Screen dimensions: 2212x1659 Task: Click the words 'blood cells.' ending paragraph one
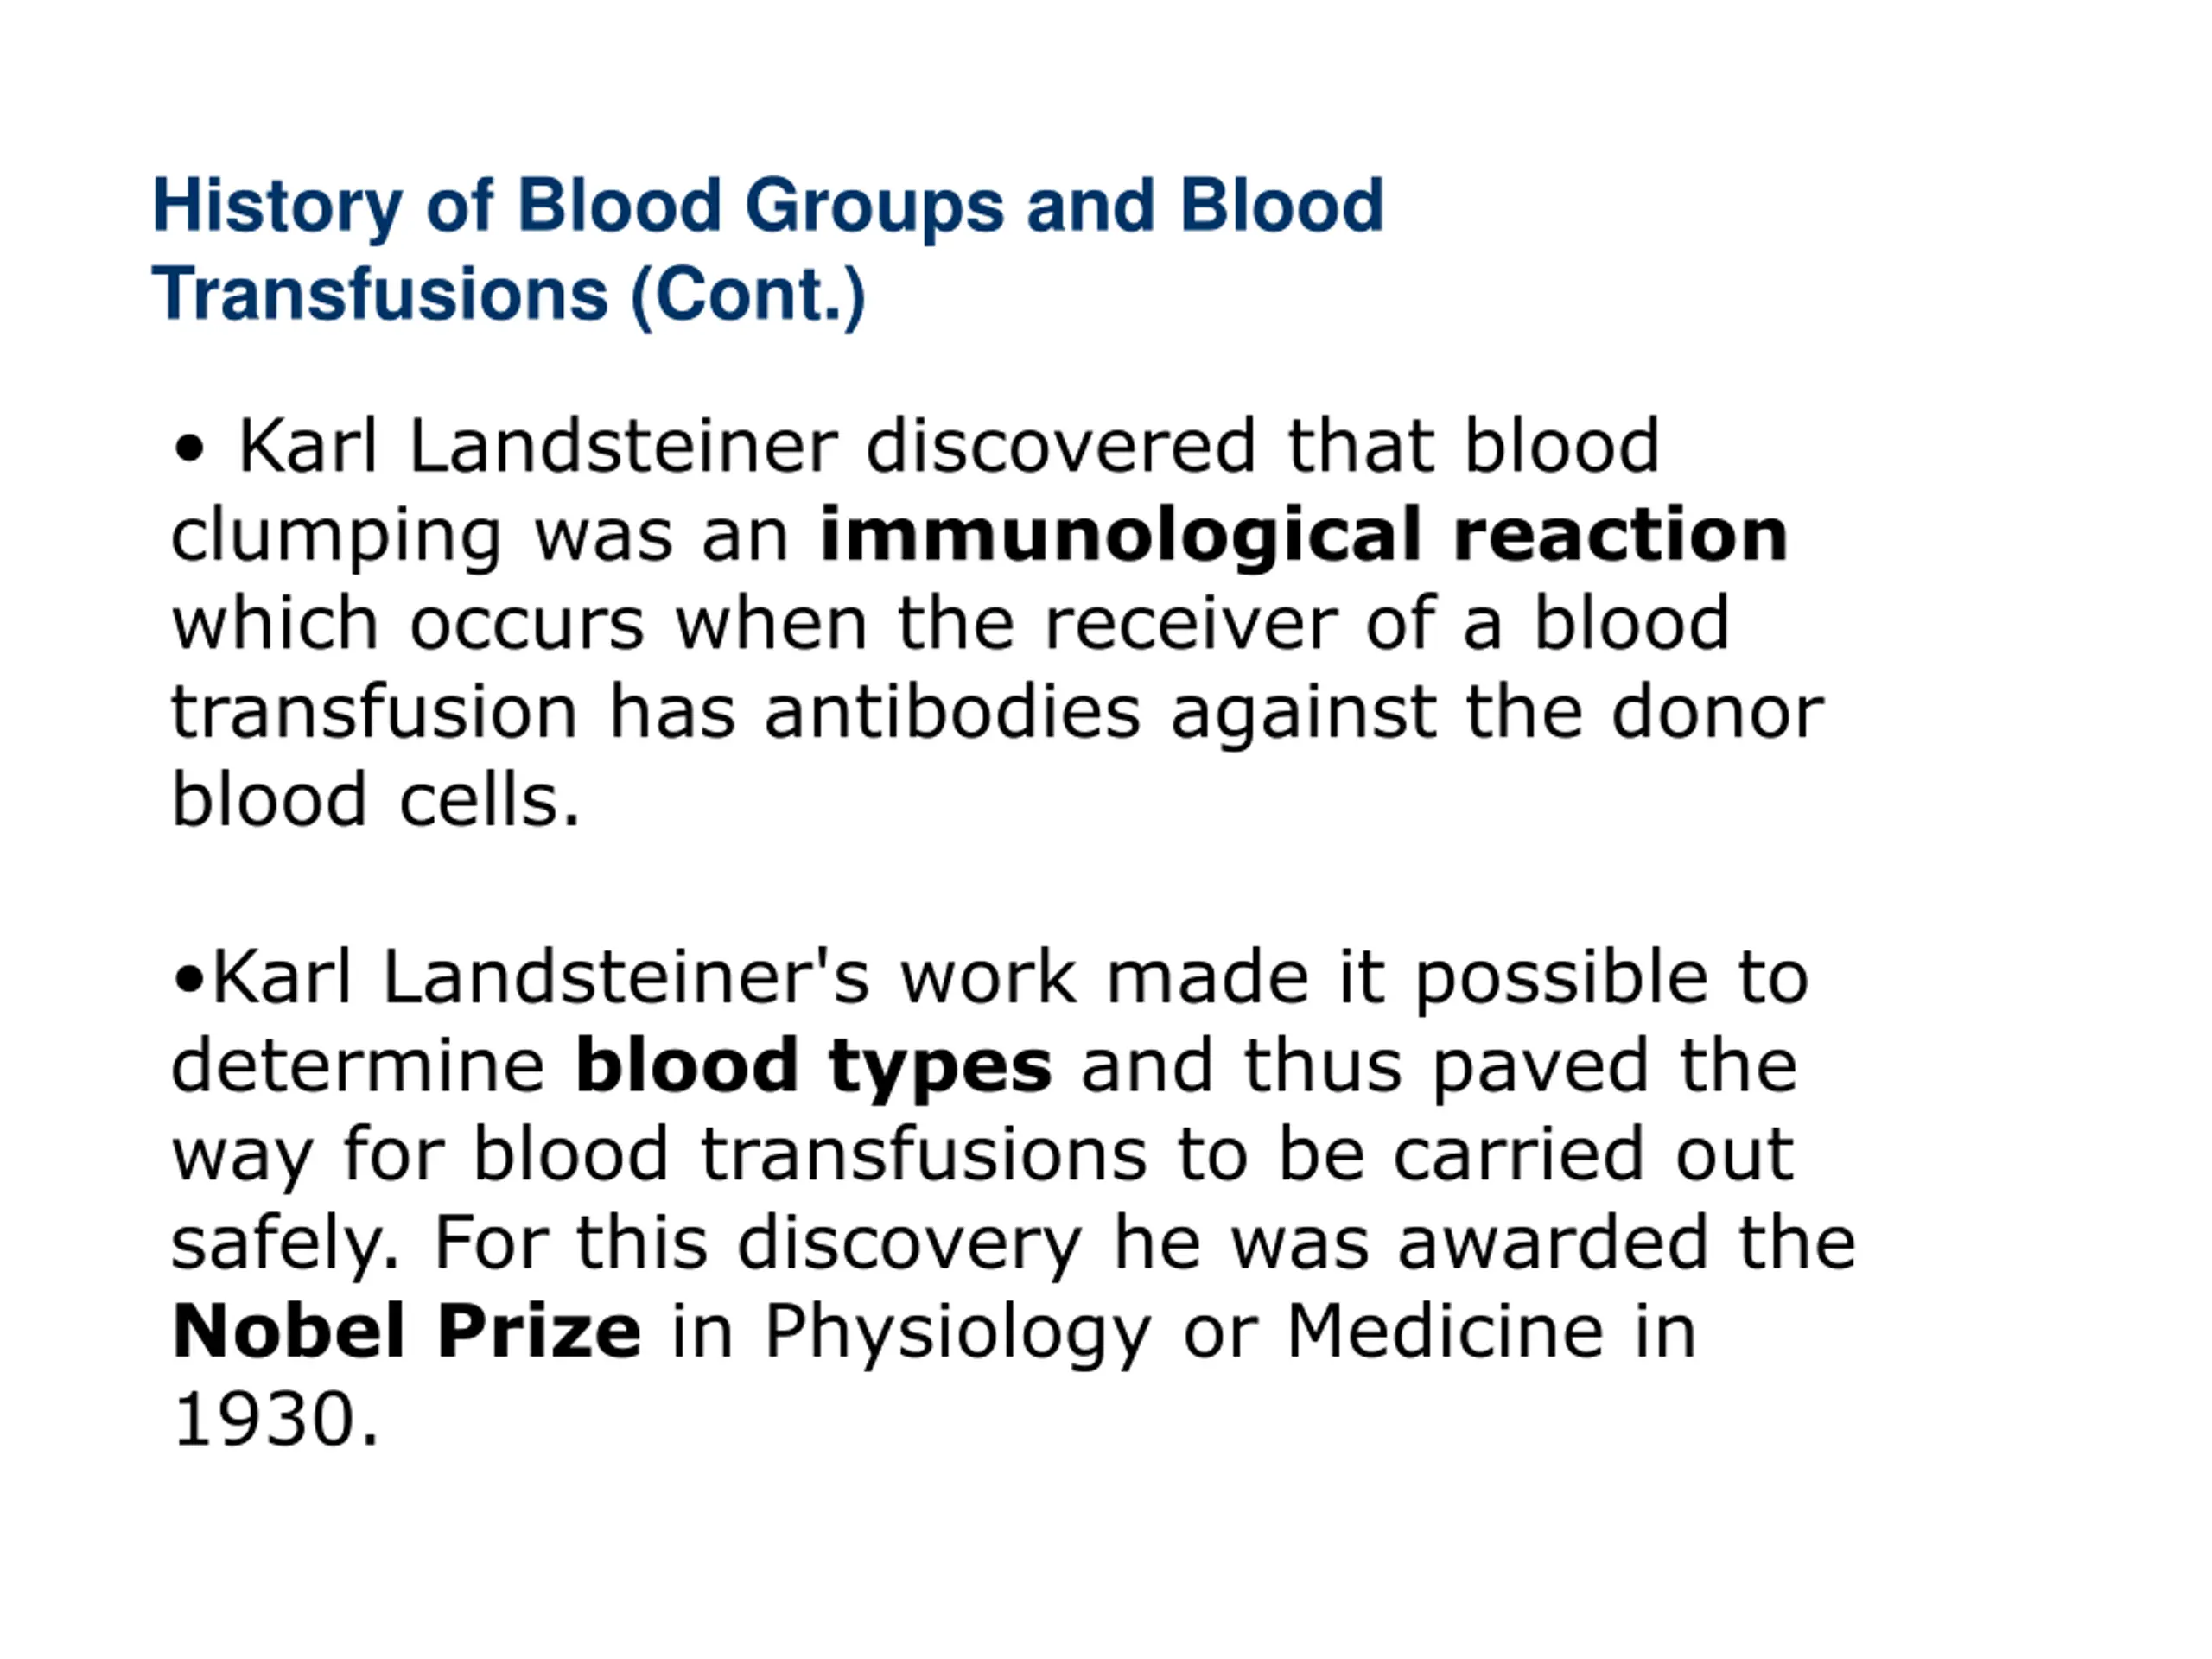click(376, 801)
